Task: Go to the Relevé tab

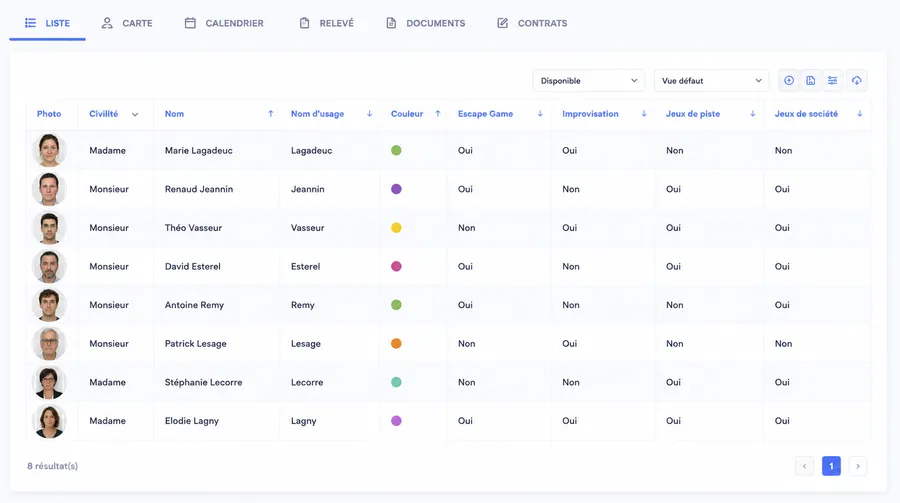Action: (326, 23)
